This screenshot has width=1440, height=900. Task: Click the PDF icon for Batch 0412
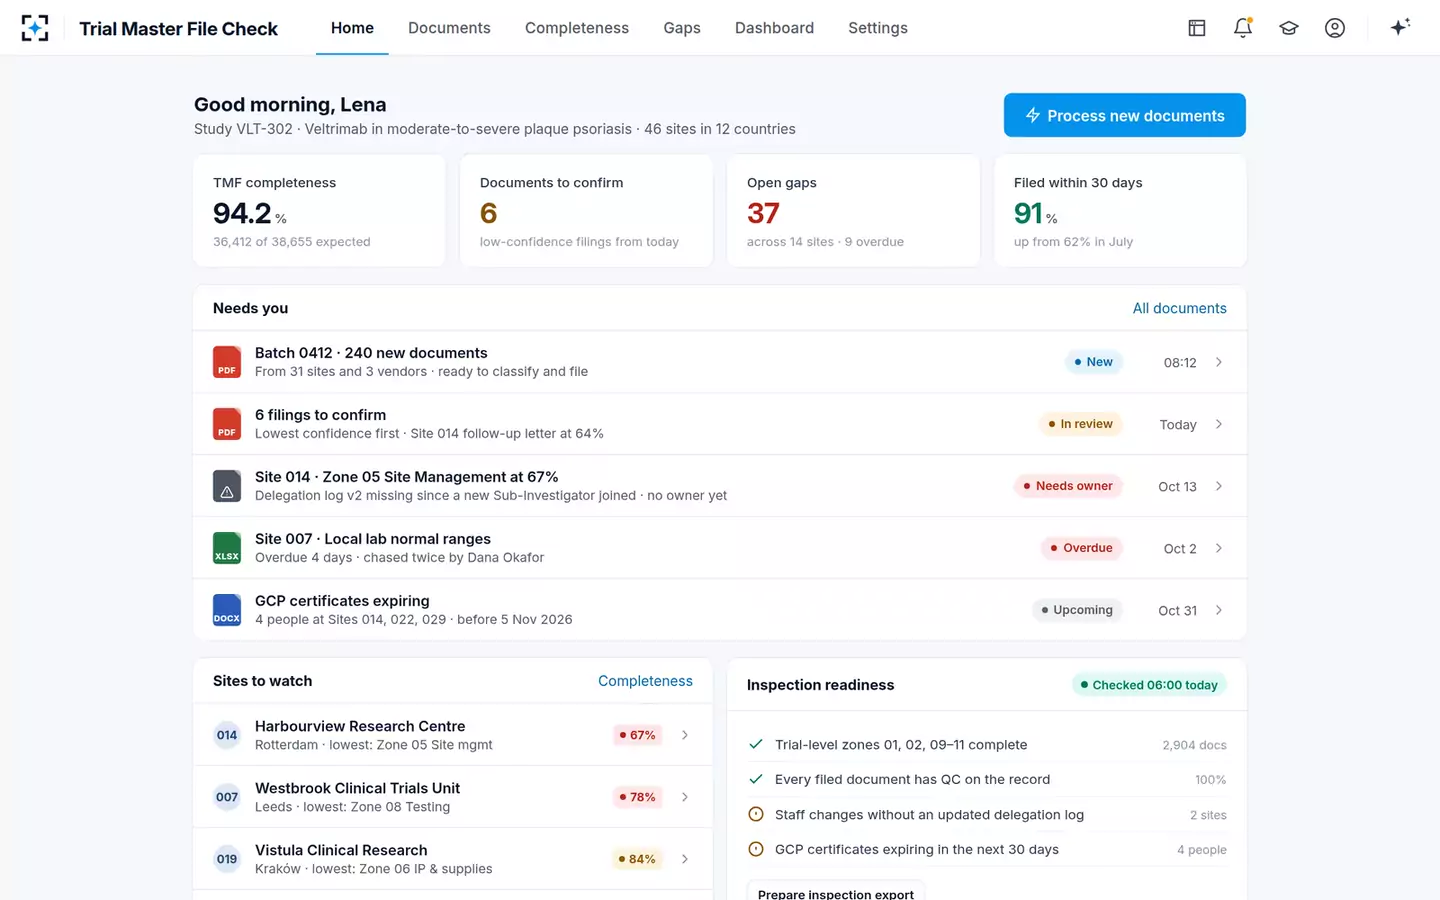(227, 362)
